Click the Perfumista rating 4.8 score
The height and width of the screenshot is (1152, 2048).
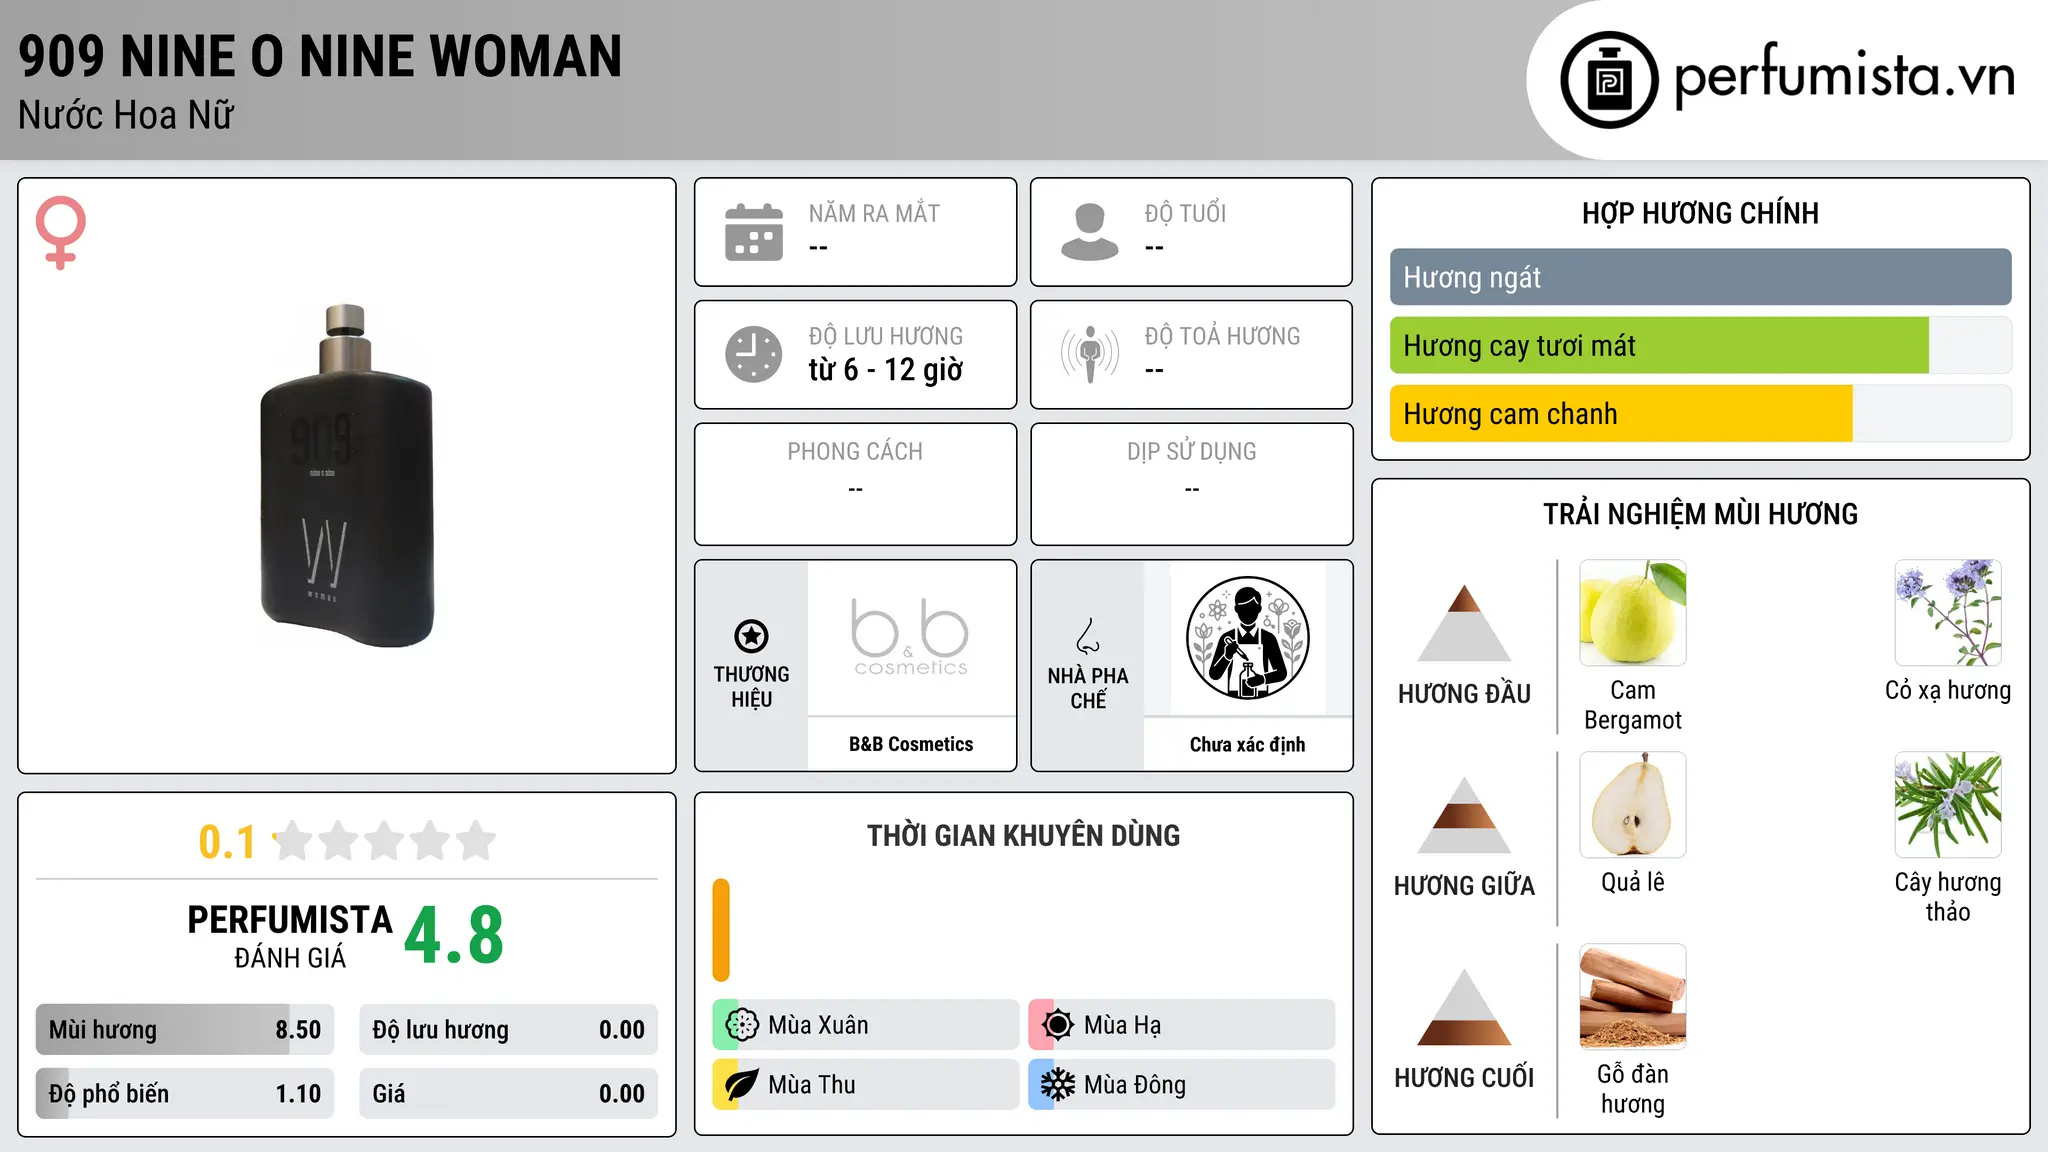point(454,934)
